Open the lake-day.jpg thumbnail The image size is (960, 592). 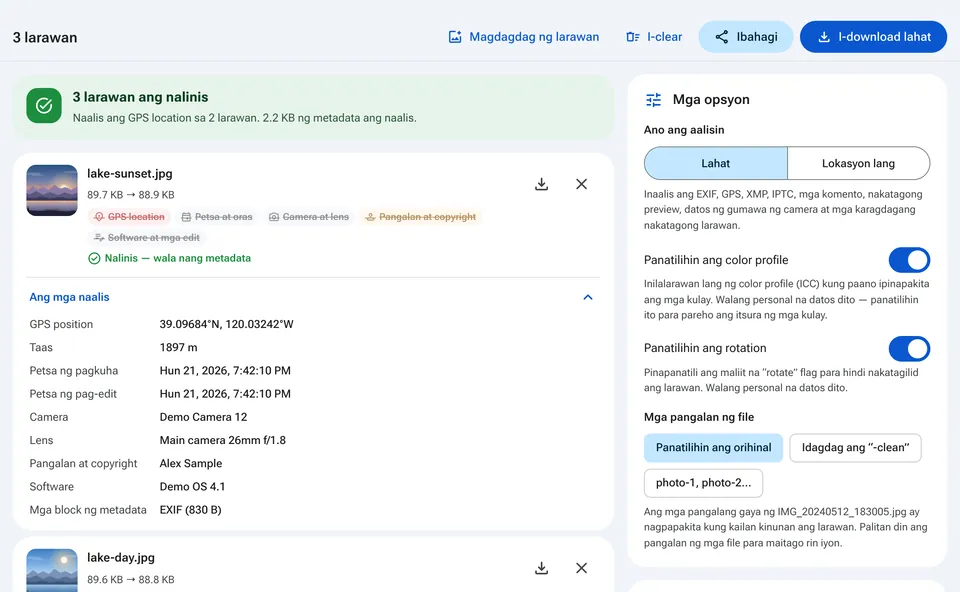click(x=52, y=571)
